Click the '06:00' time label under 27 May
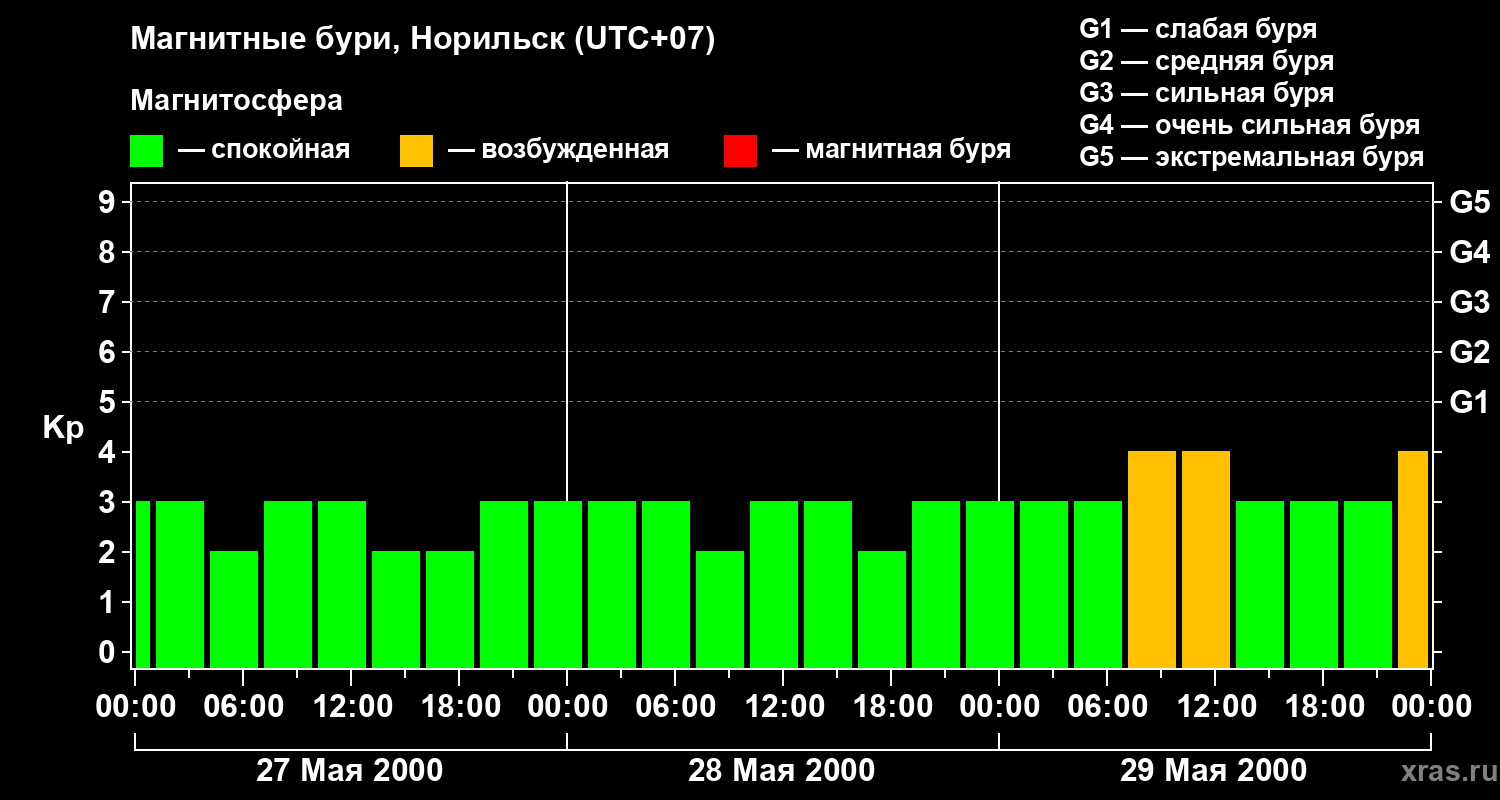The image size is (1500, 800). [243, 707]
